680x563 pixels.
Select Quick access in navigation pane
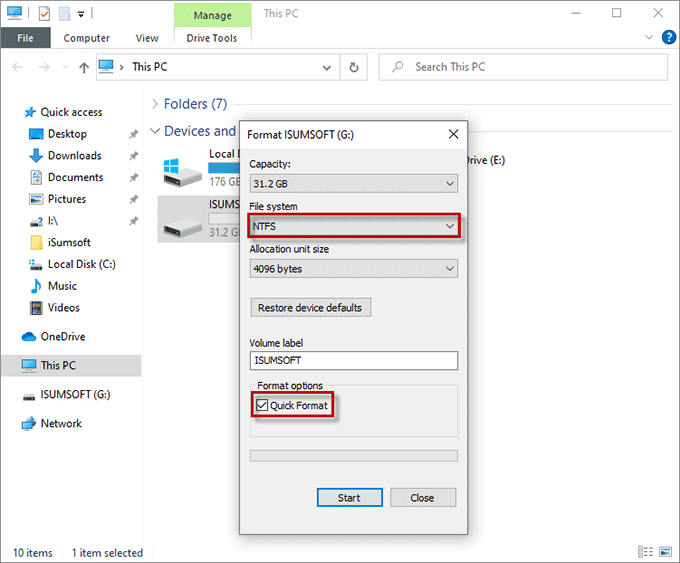coord(63,112)
